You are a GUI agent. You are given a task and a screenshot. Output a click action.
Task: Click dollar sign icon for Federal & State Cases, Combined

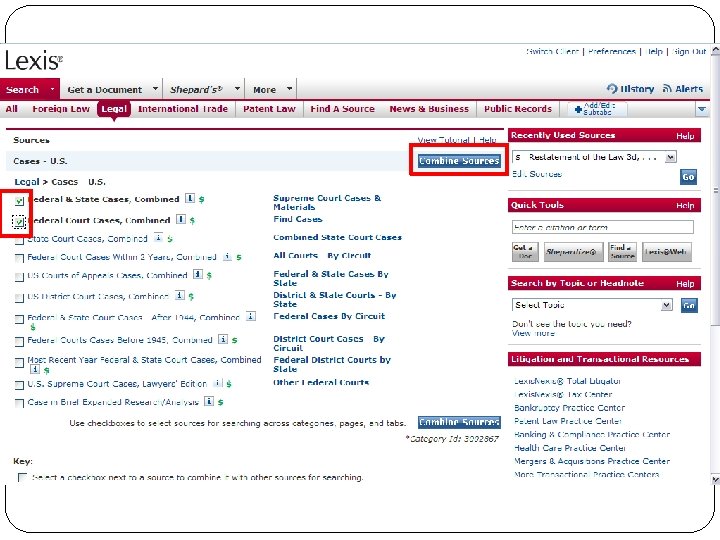pos(202,199)
